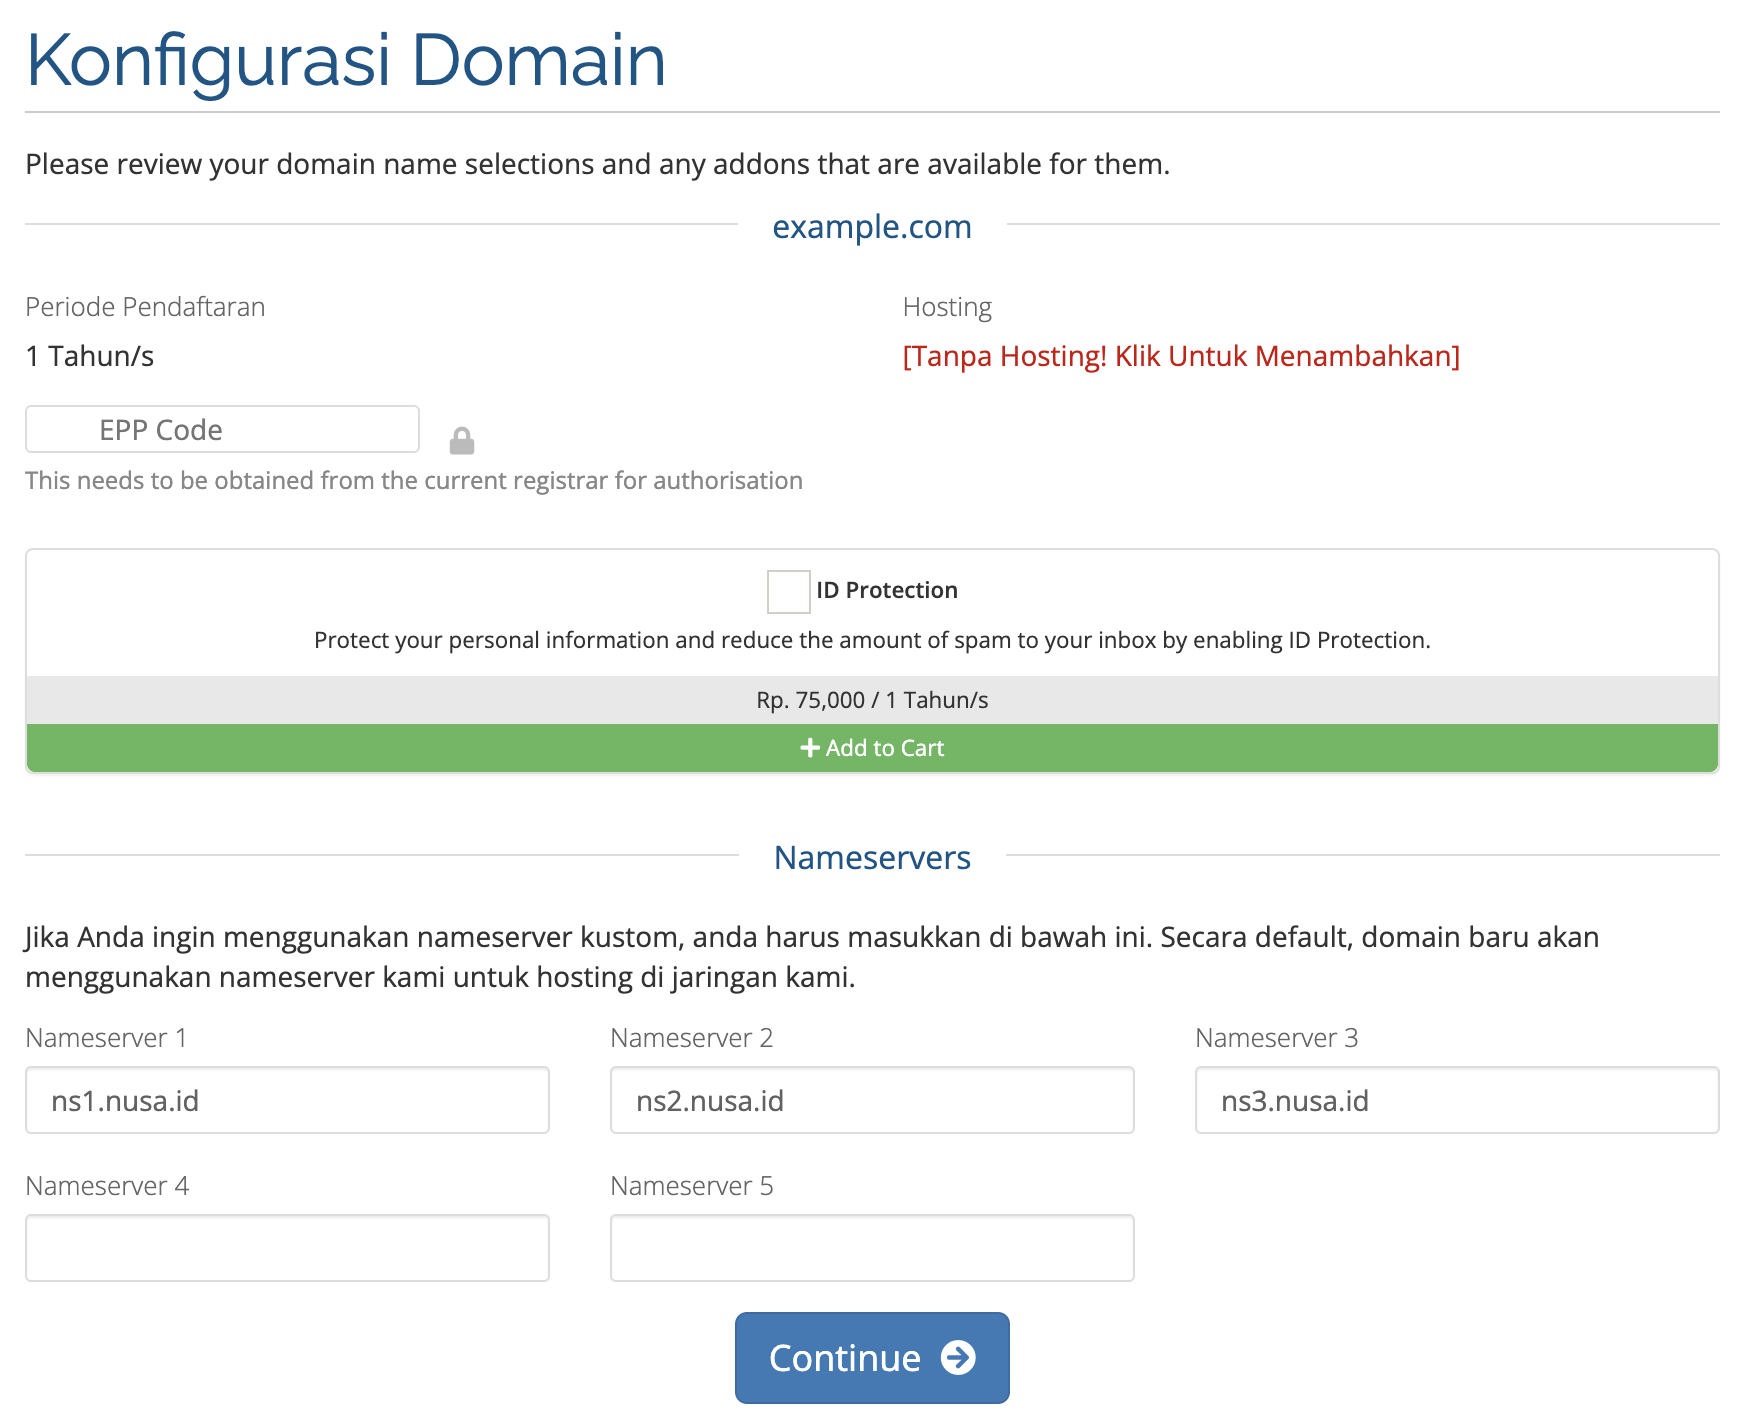Click the Konfigurasi Domain page title
Image resolution: width=1756 pixels, height=1424 pixels.
[x=346, y=60]
